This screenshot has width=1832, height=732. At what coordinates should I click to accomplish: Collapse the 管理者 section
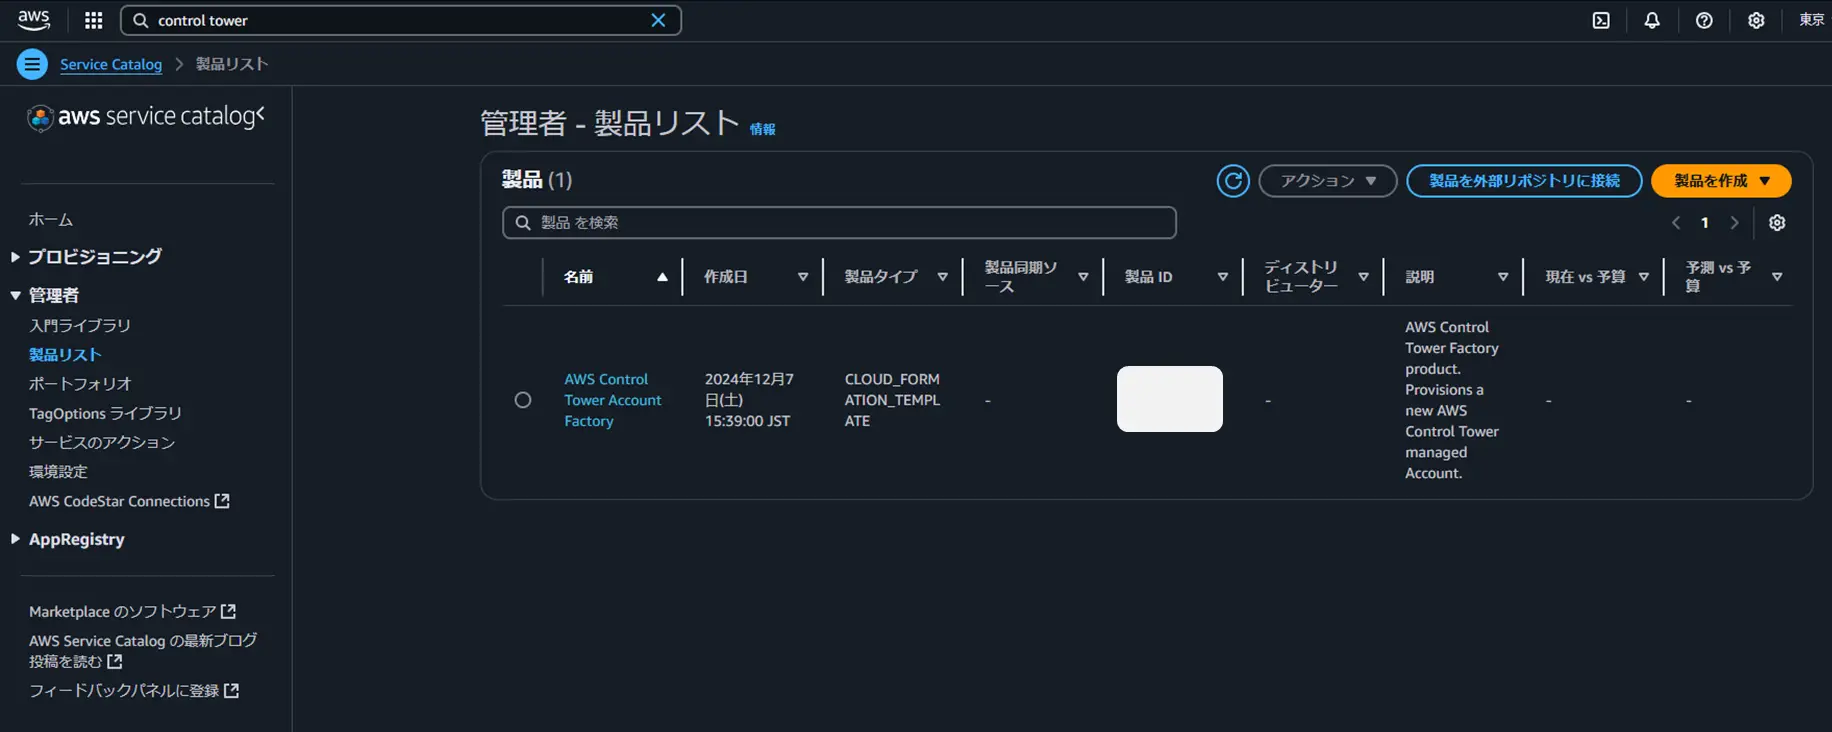click(x=45, y=295)
